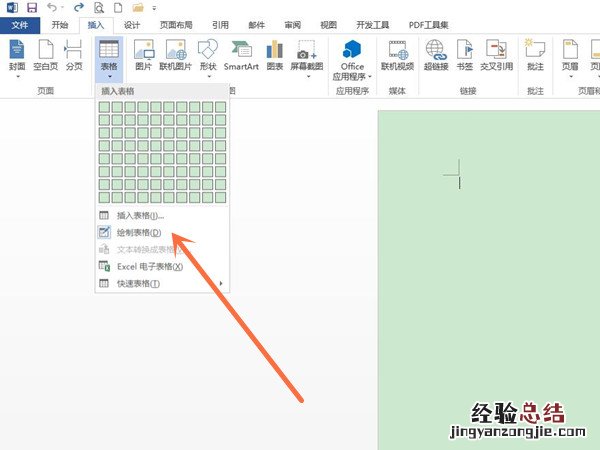Insert a bookmark with 书签
This screenshot has width=600, height=450.
click(465, 55)
